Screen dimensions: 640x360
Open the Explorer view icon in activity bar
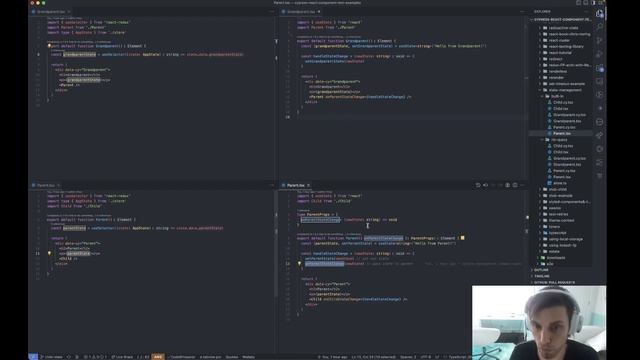pyautogui.click(x=600, y=13)
